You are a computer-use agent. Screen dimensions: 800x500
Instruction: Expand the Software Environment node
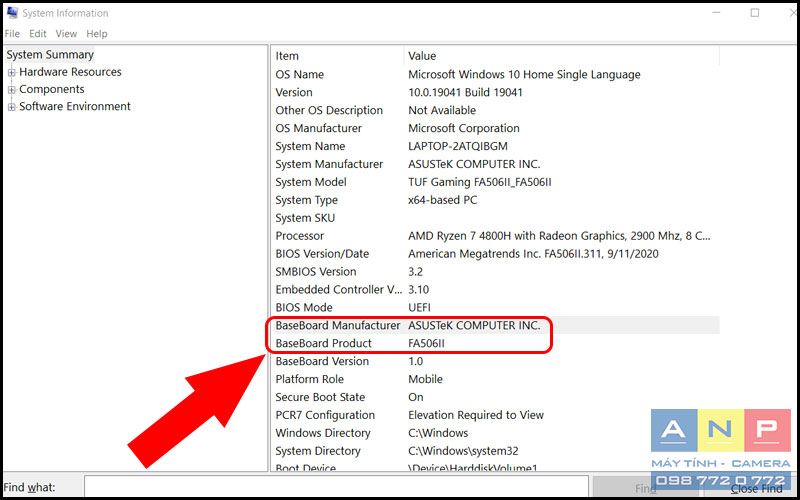pos(12,107)
